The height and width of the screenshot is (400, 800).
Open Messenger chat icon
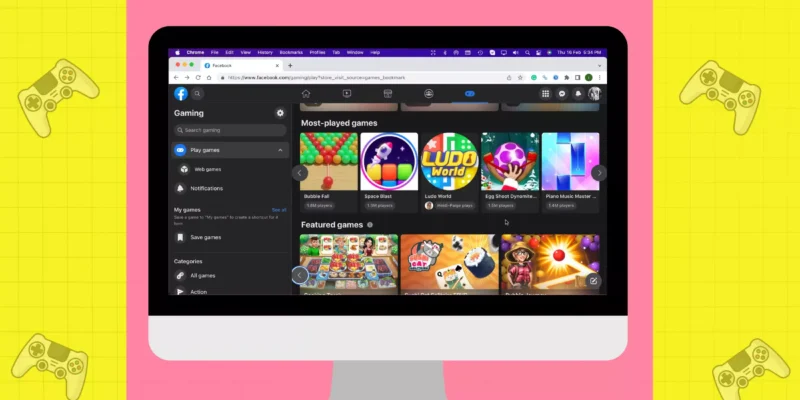tap(562, 94)
